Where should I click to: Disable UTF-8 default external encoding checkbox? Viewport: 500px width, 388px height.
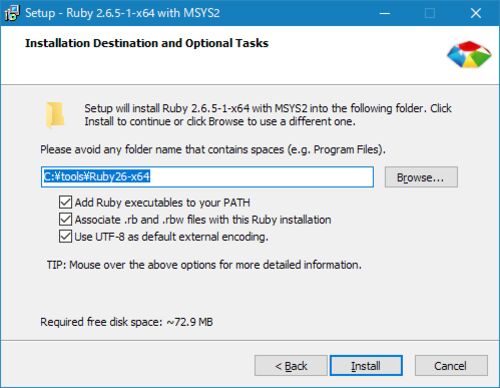[x=65, y=236]
